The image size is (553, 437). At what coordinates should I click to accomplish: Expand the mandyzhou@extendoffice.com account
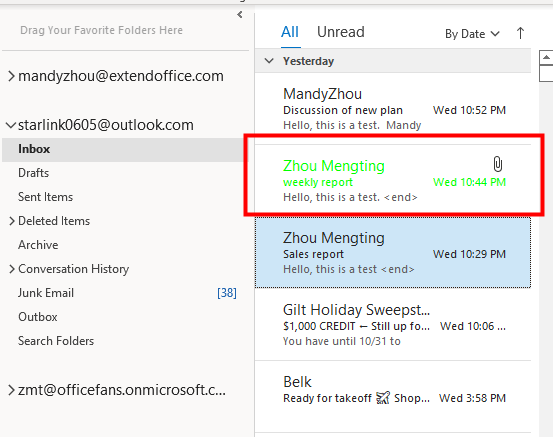[11, 76]
